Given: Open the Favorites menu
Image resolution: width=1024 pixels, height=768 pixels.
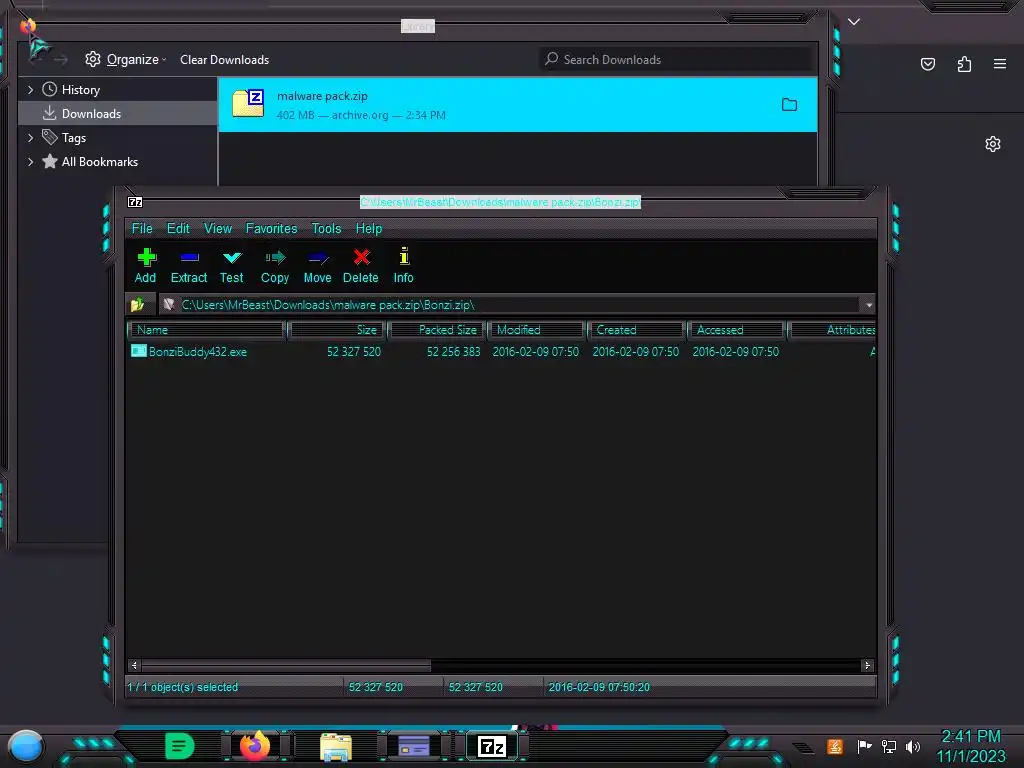Looking at the screenshot, I should tap(271, 229).
